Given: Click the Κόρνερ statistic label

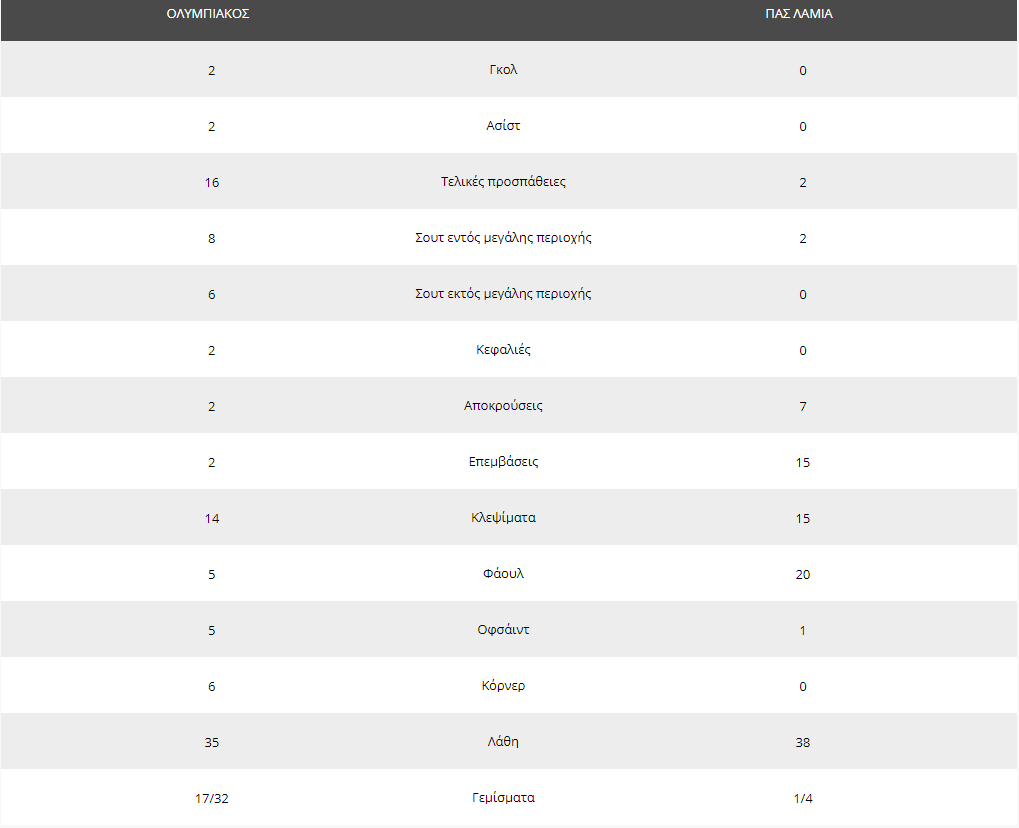Looking at the screenshot, I should click(503, 686).
